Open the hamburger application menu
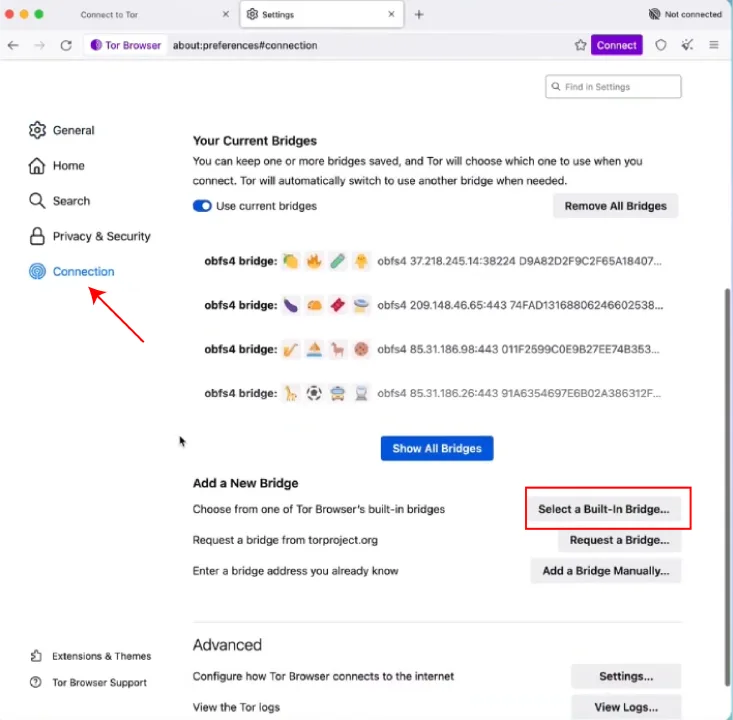Image resolution: width=733 pixels, height=720 pixels. click(713, 45)
